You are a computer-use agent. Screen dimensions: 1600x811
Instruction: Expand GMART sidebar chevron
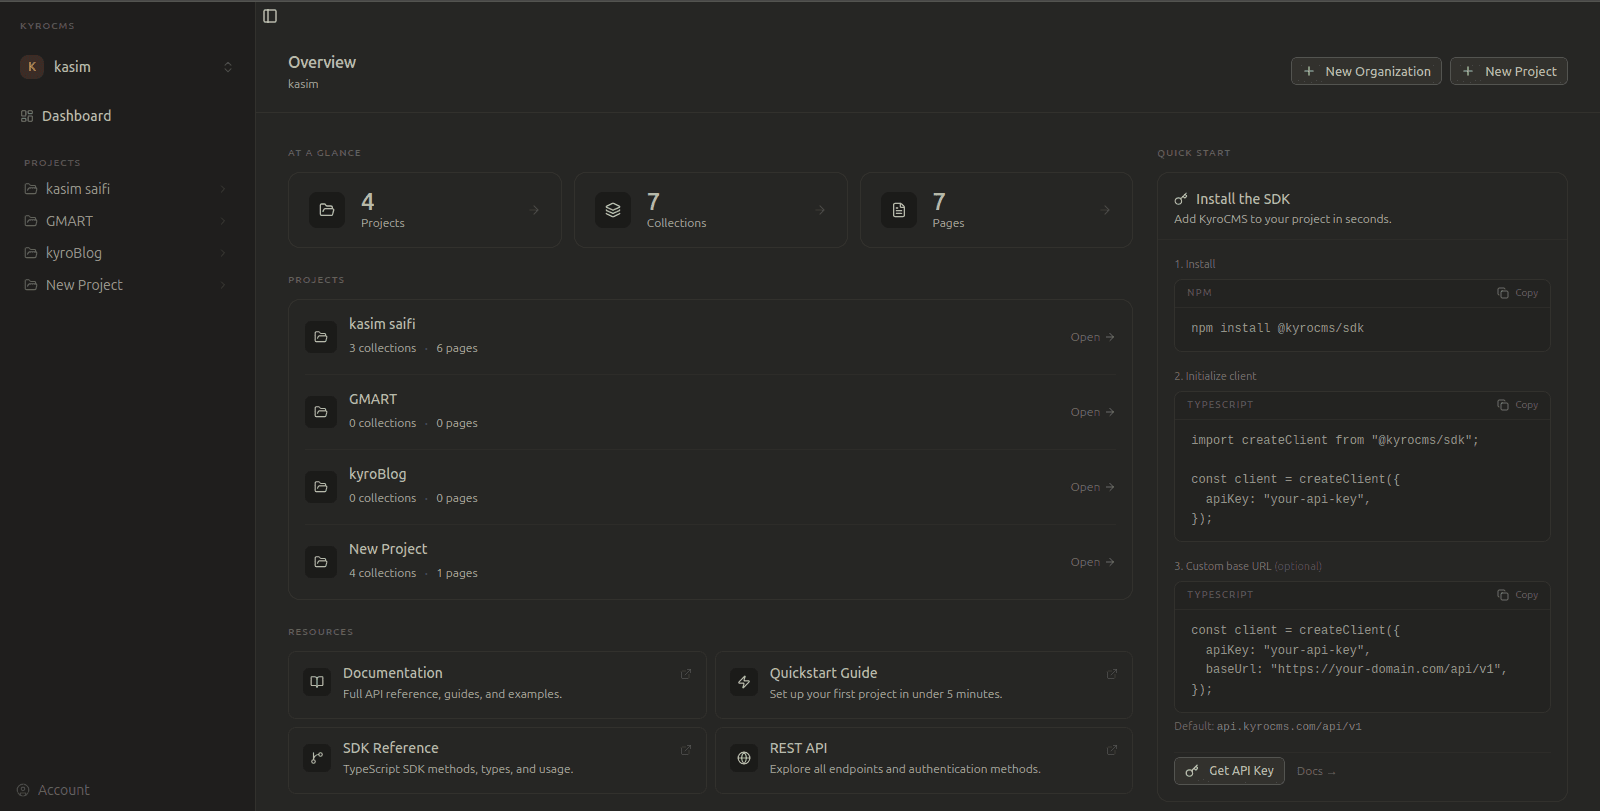click(x=223, y=221)
